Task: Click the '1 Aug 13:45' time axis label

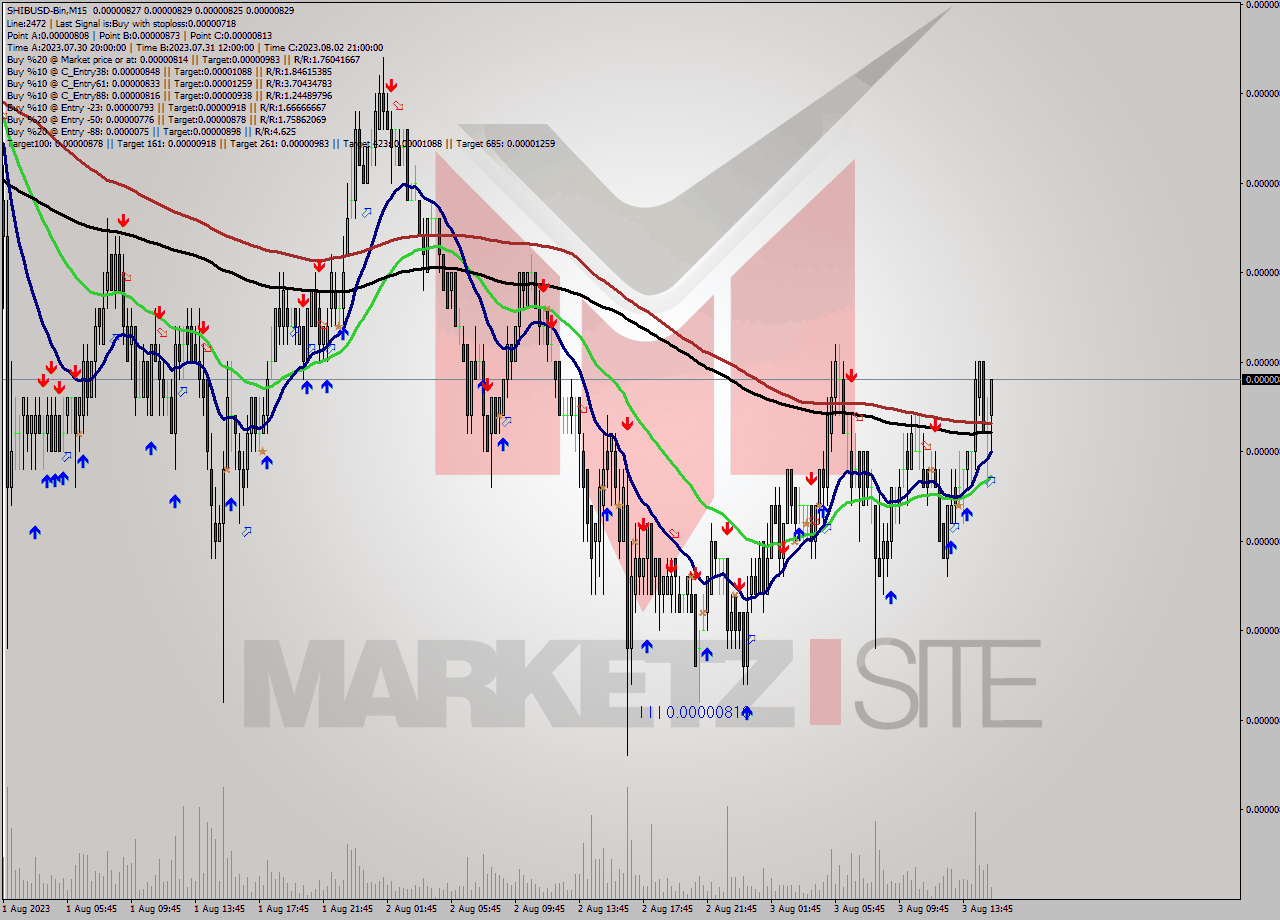Action: tap(219, 909)
